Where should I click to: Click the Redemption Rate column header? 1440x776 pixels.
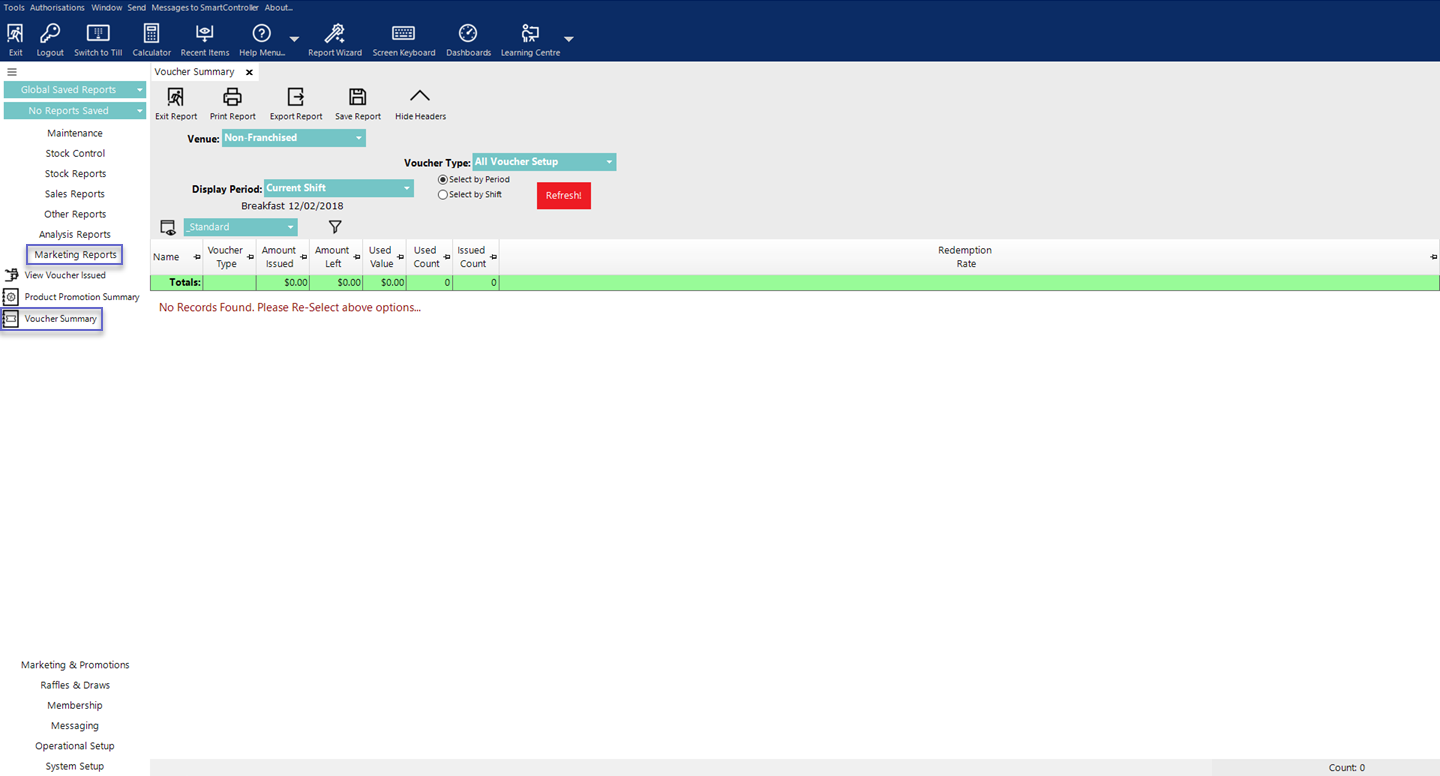tap(964, 257)
